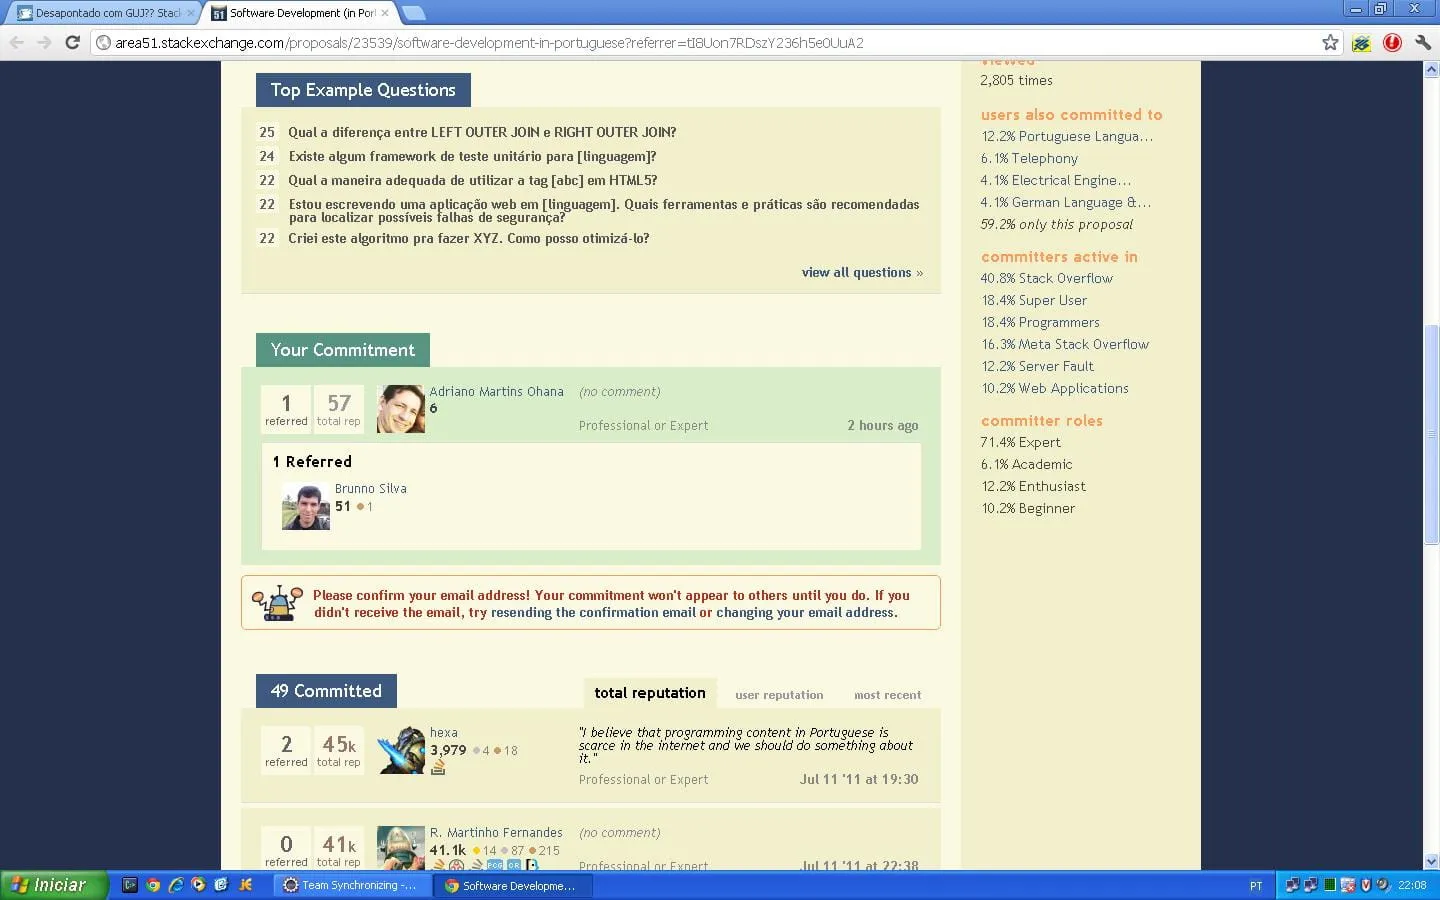Image resolution: width=1440 pixels, height=900 pixels.
Task: Bookmark this page with the star icon
Action: click(1330, 42)
